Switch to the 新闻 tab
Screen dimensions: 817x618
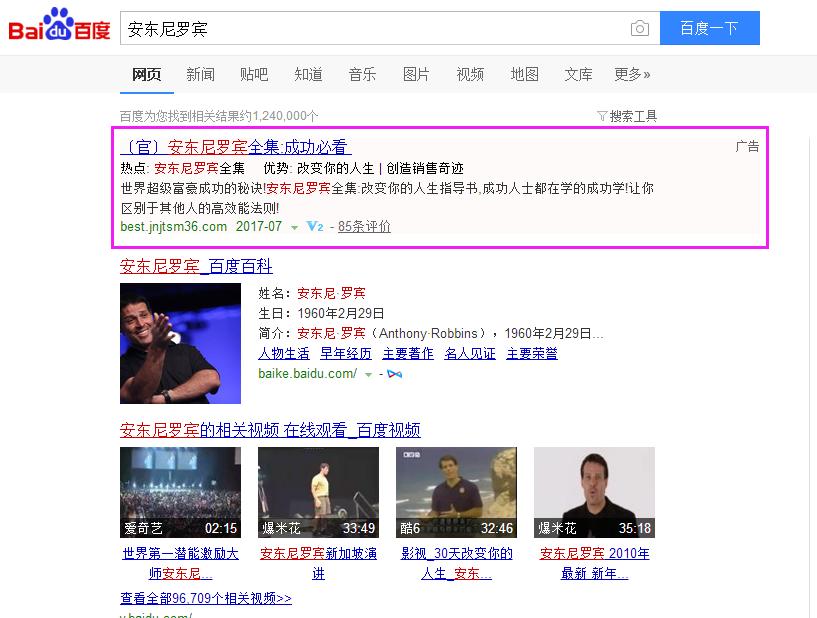coord(200,74)
